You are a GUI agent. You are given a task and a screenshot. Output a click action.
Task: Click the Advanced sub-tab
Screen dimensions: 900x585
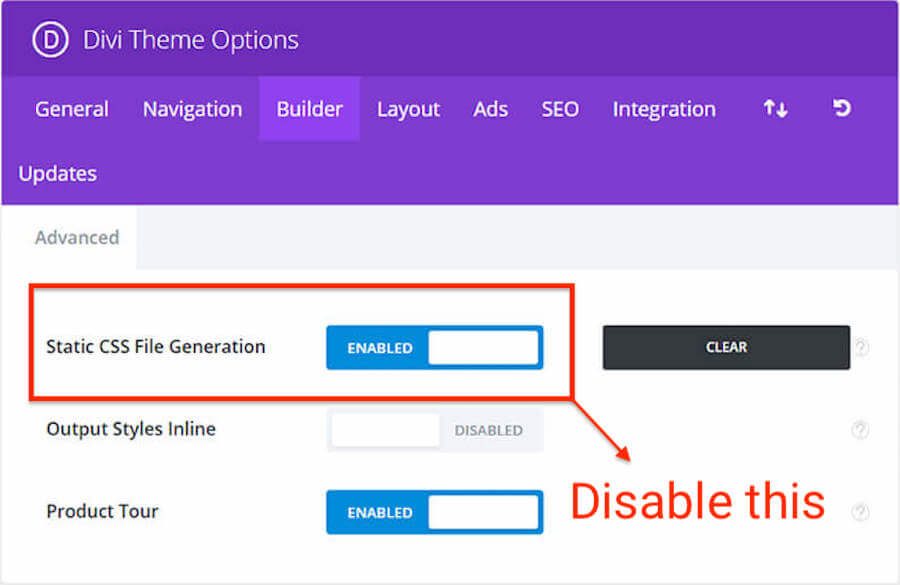pos(77,238)
